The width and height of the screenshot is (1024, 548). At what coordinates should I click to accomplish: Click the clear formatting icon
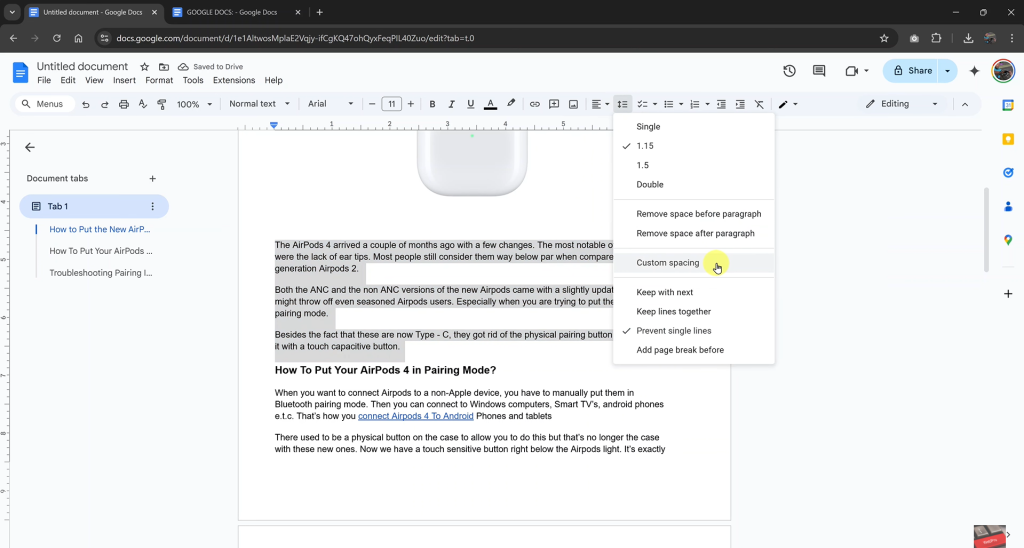click(759, 104)
